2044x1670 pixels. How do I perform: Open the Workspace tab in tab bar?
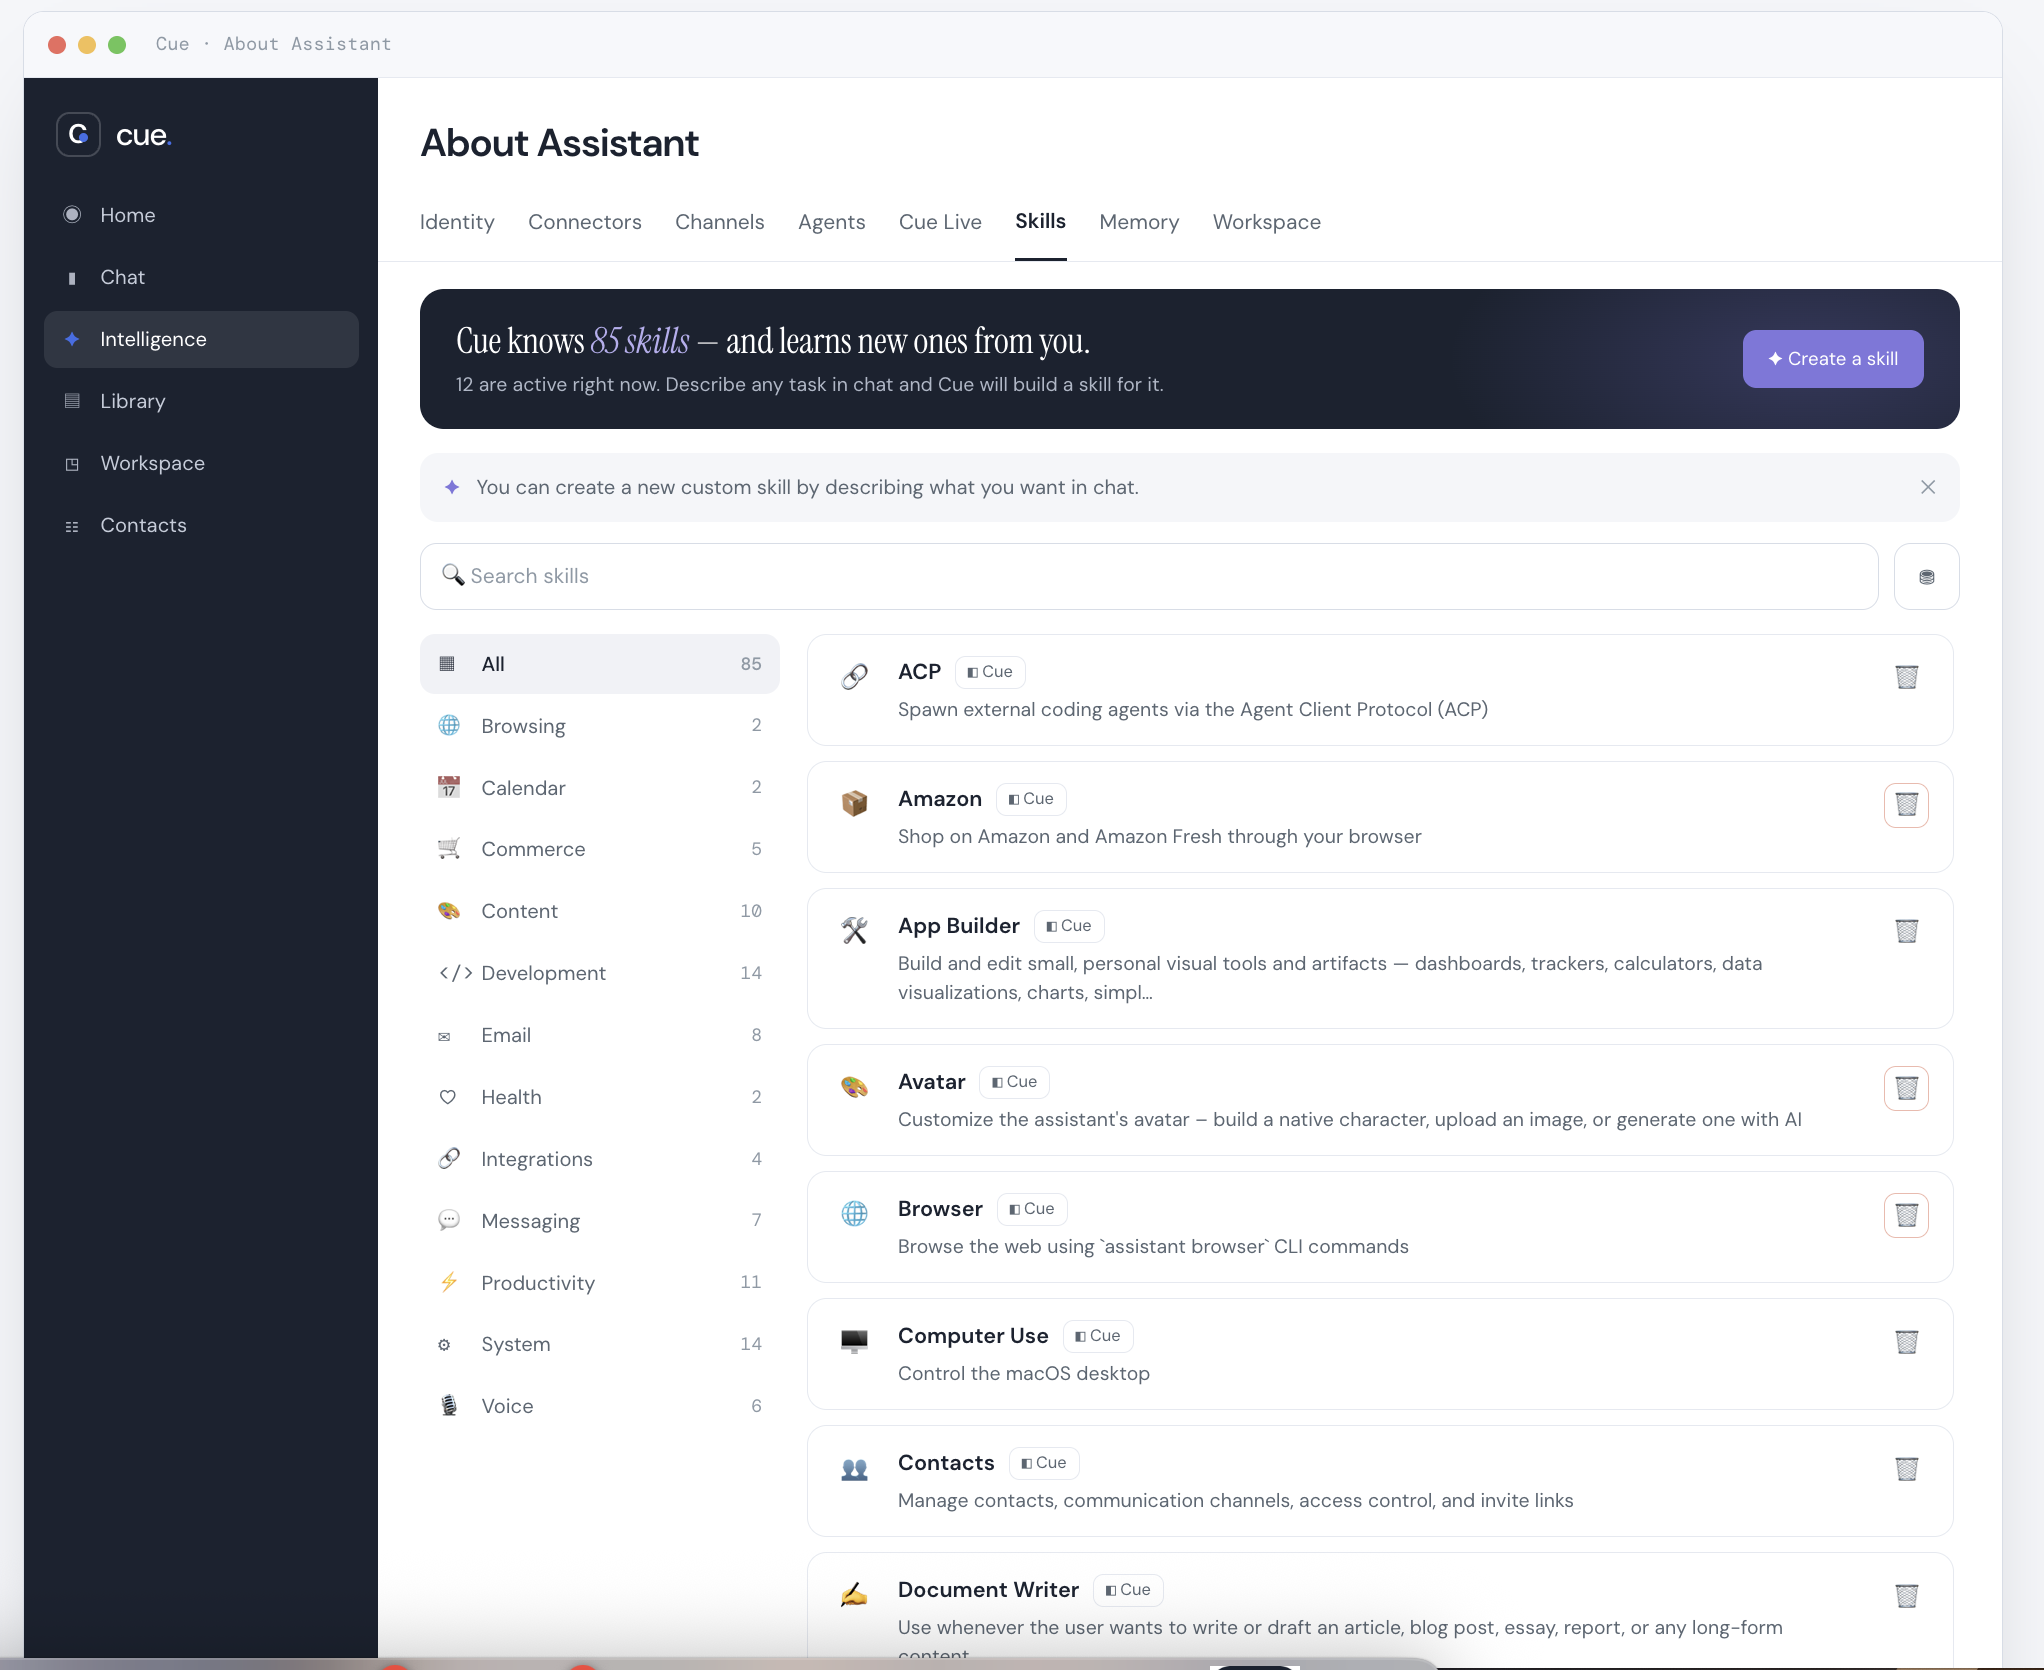click(x=1267, y=222)
